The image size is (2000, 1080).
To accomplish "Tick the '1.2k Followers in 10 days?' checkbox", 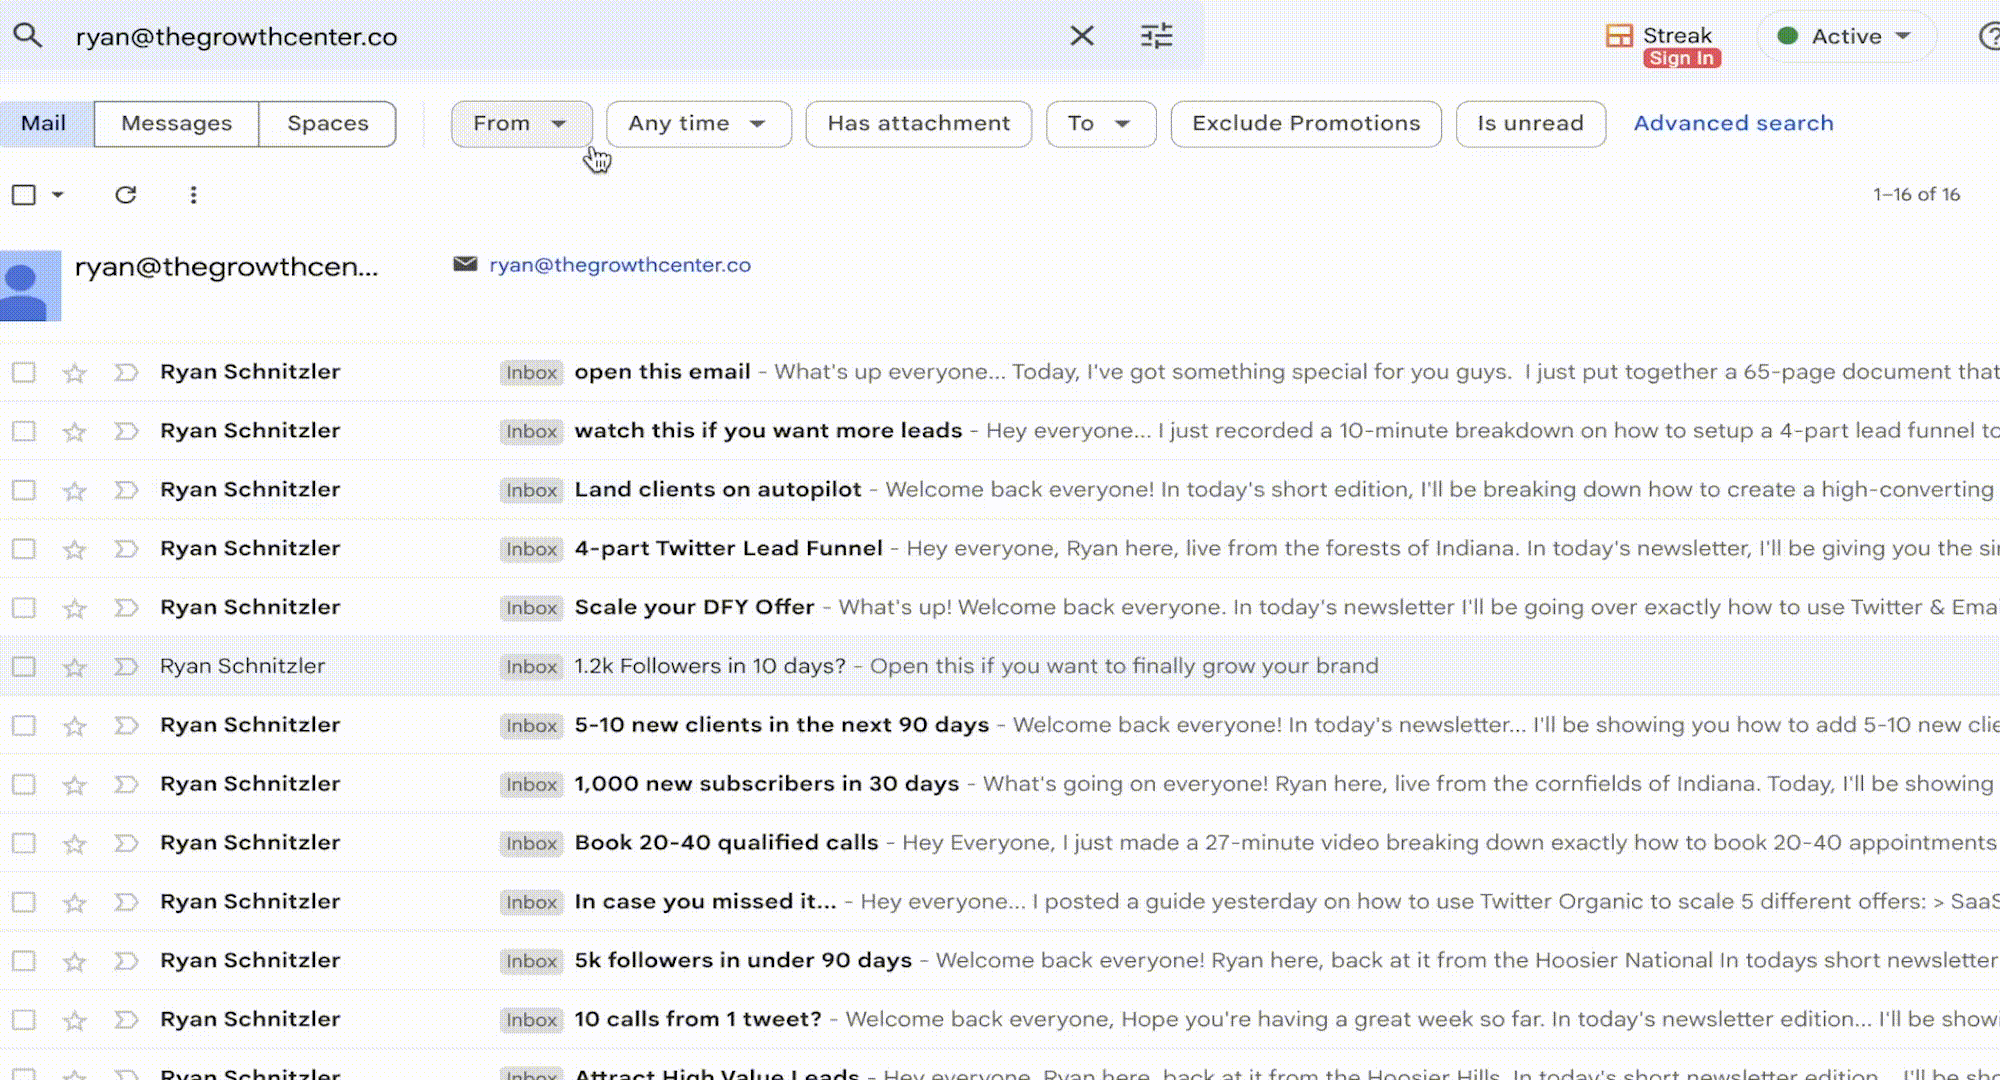I will (x=24, y=667).
